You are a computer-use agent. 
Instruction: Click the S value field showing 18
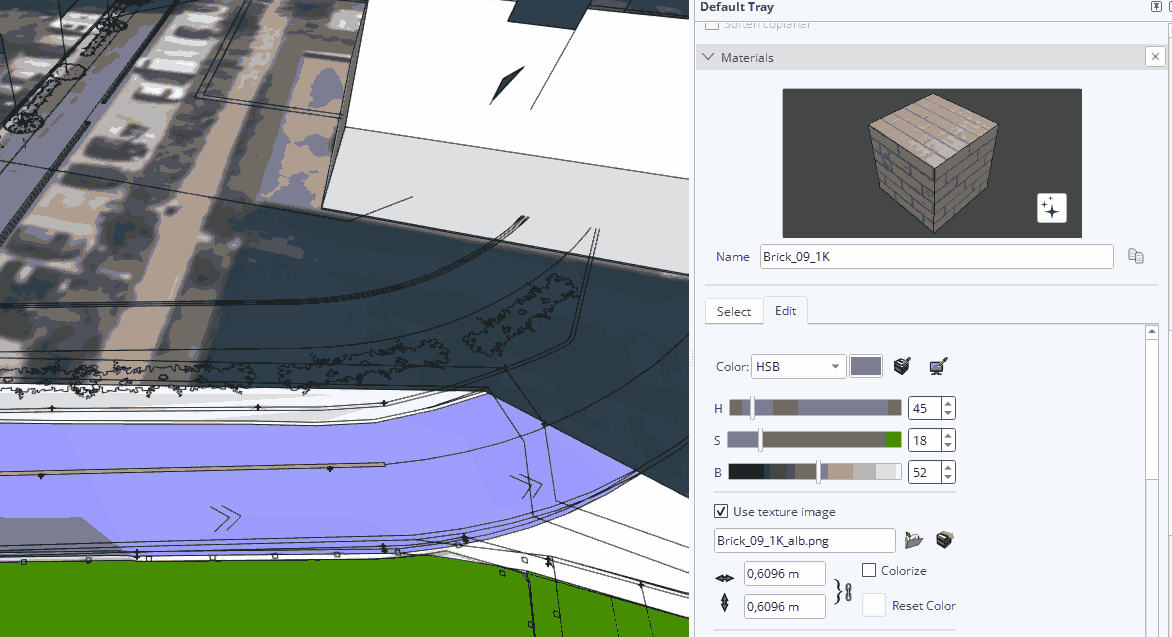tap(925, 440)
